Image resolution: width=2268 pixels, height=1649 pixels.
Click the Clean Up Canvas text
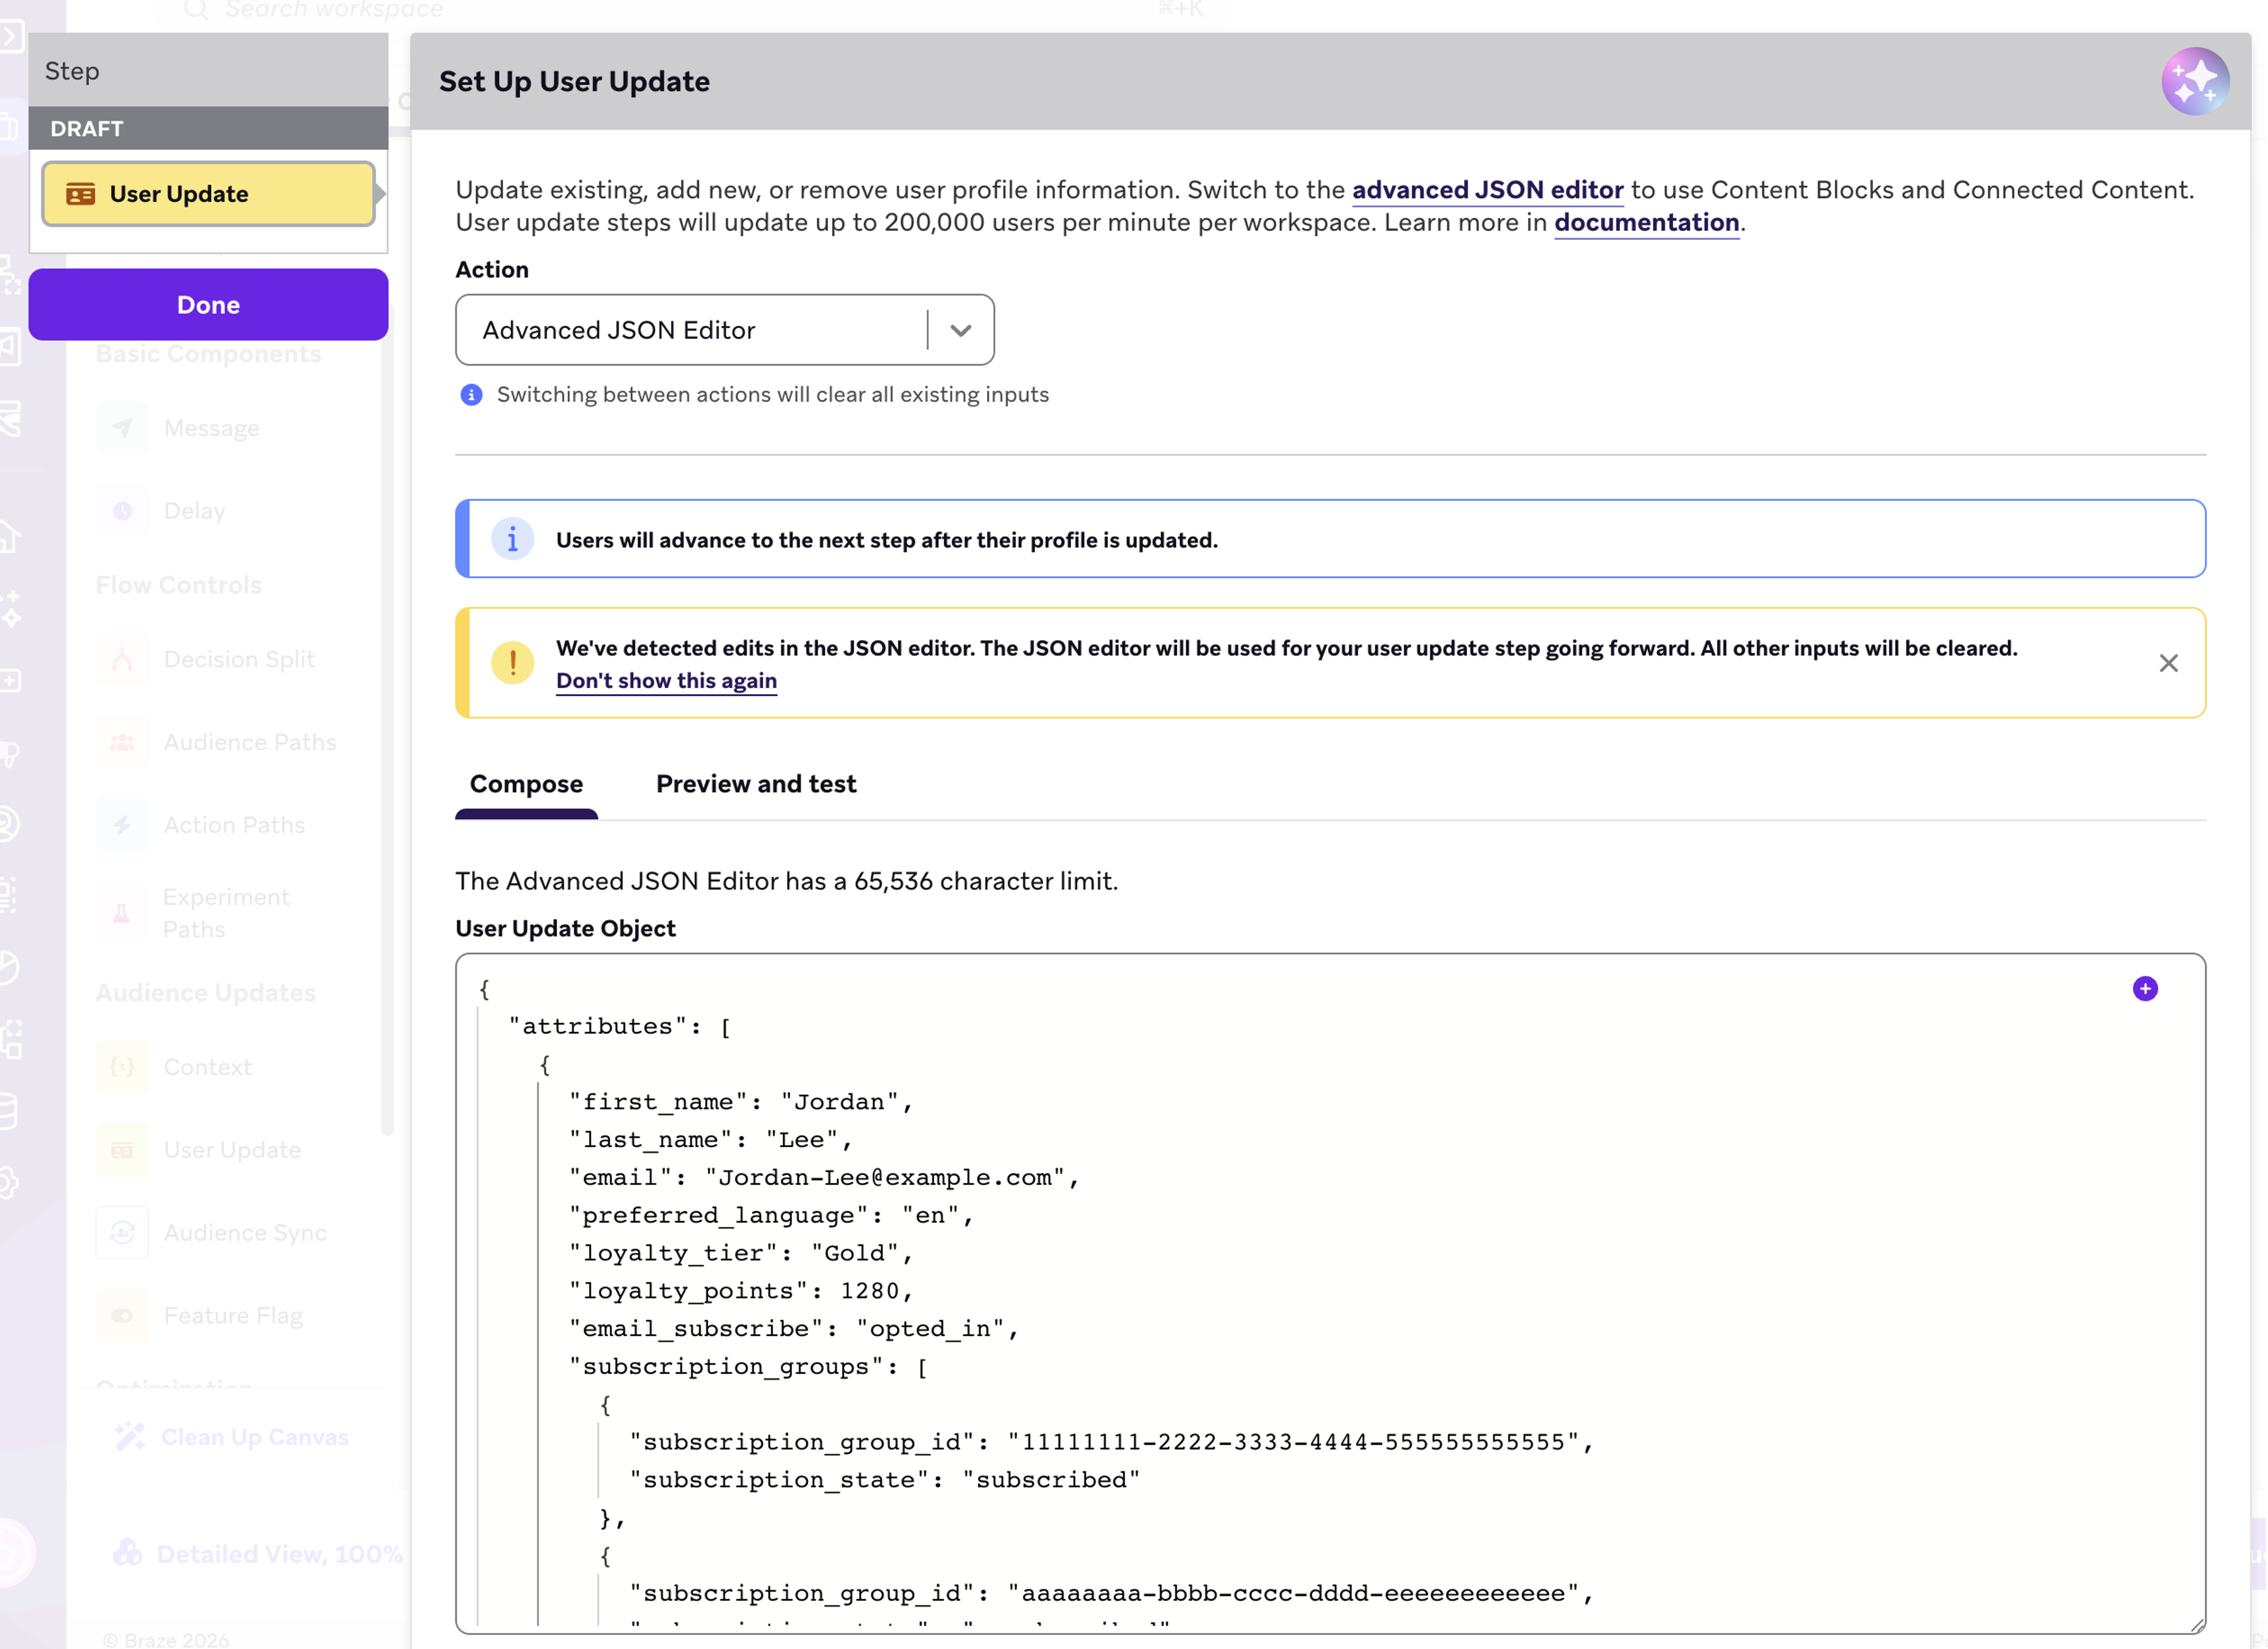[255, 1437]
